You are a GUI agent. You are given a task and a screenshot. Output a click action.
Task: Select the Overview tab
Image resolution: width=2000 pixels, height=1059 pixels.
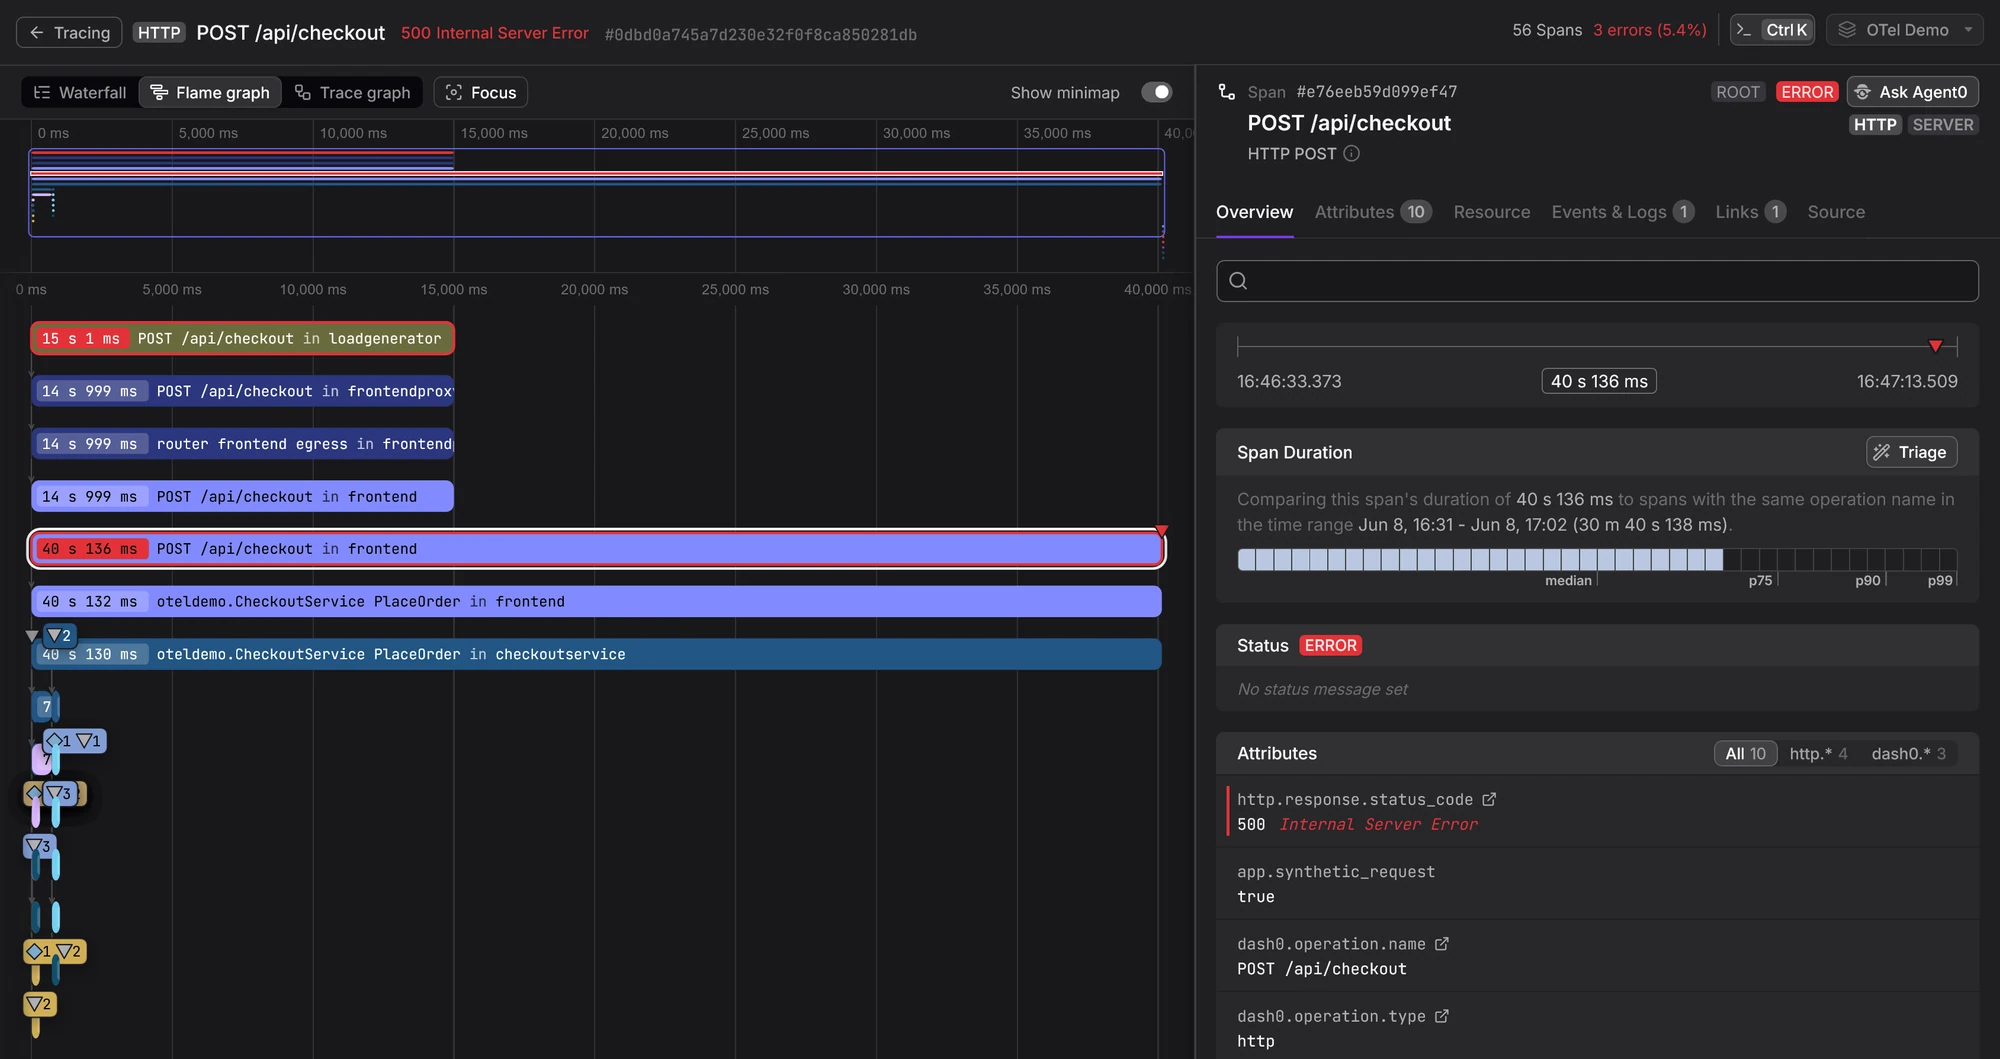pyautogui.click(x=1254, y=212)
